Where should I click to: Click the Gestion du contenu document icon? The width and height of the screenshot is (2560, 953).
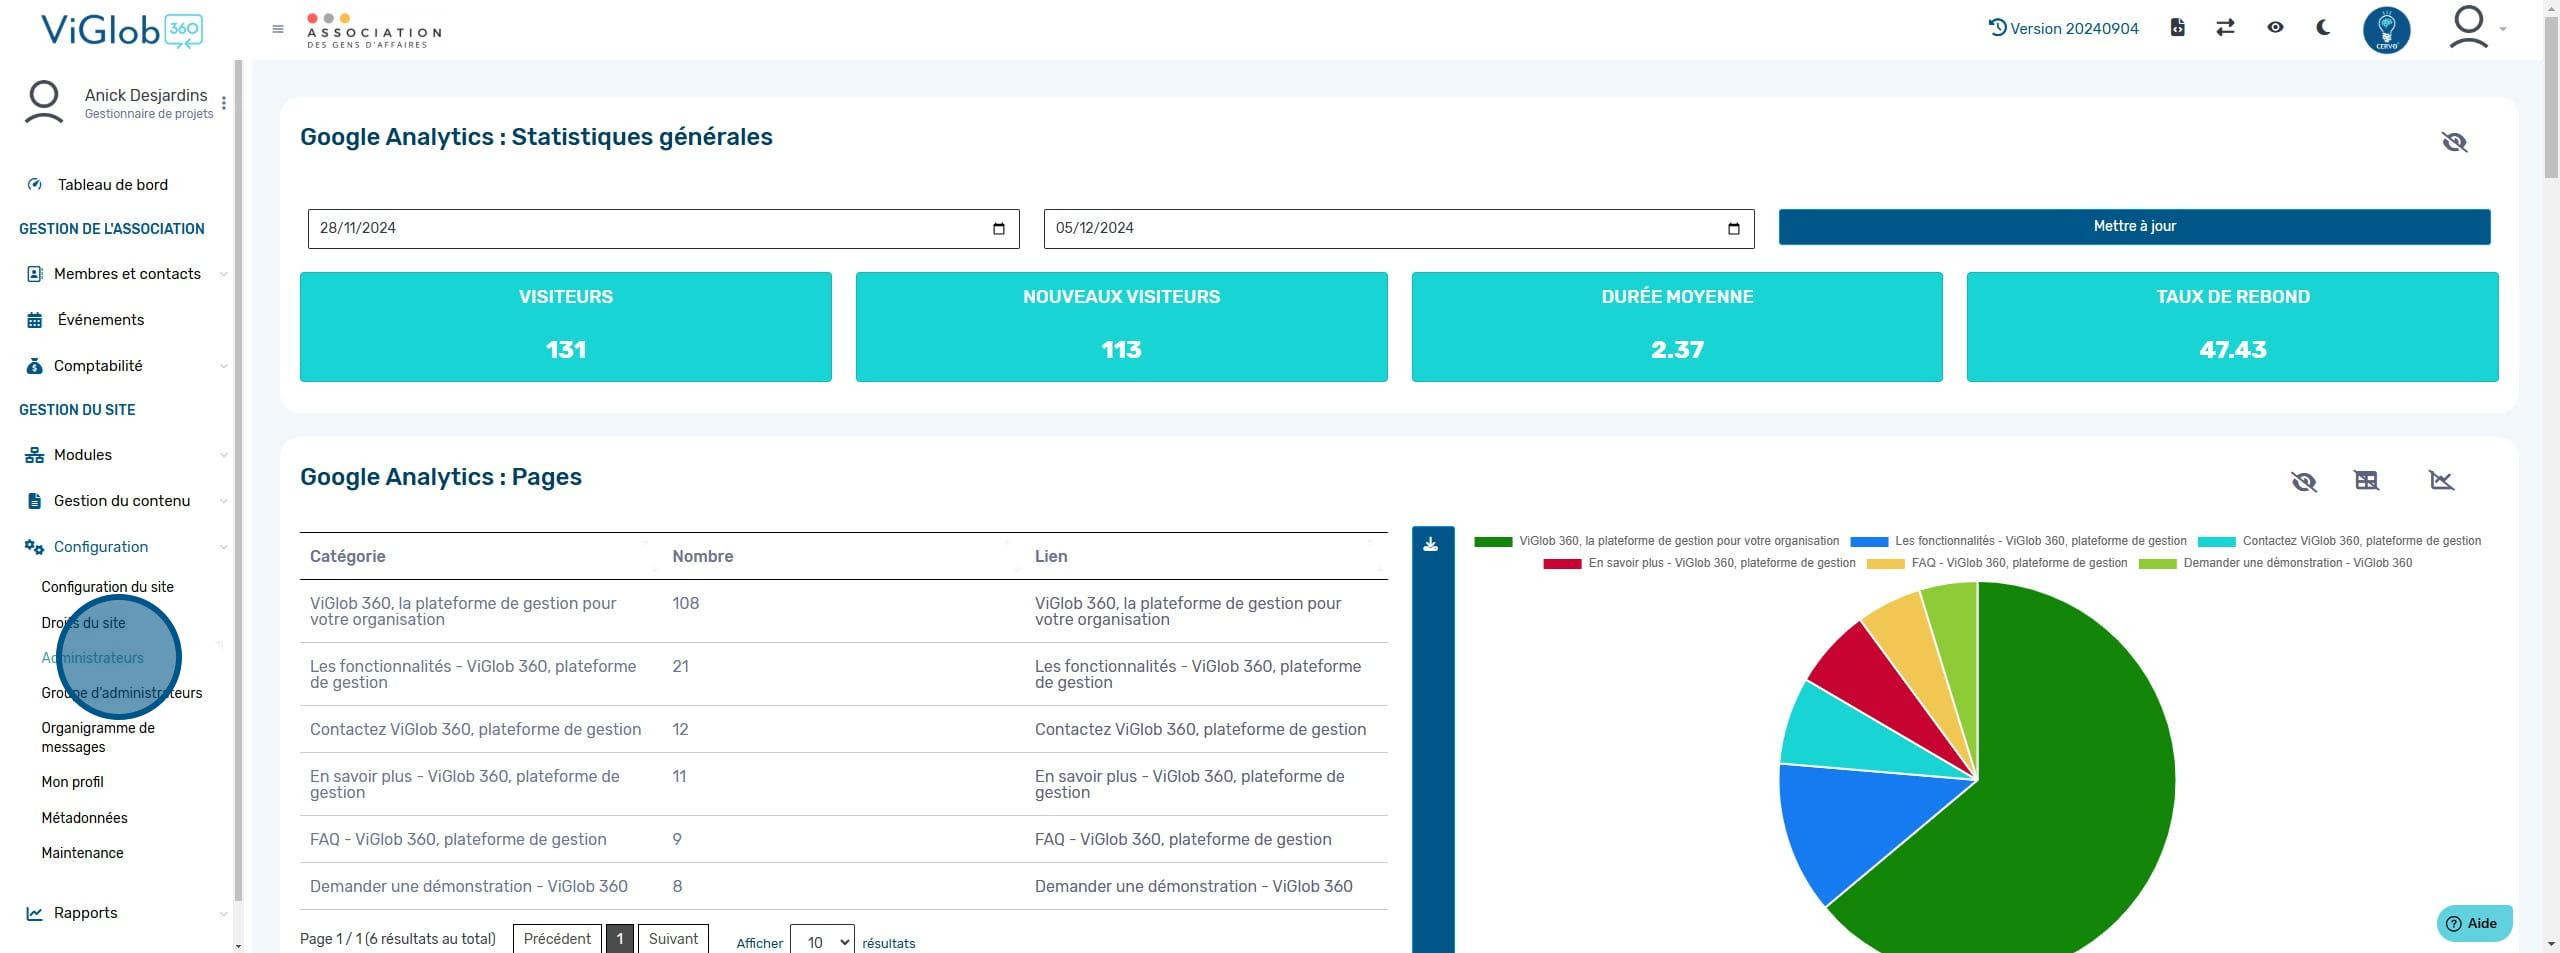point(34,501)
